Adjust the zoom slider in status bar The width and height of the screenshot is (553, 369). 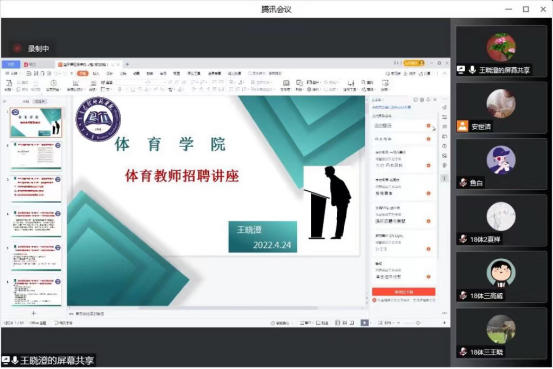[x=418, y=323]
